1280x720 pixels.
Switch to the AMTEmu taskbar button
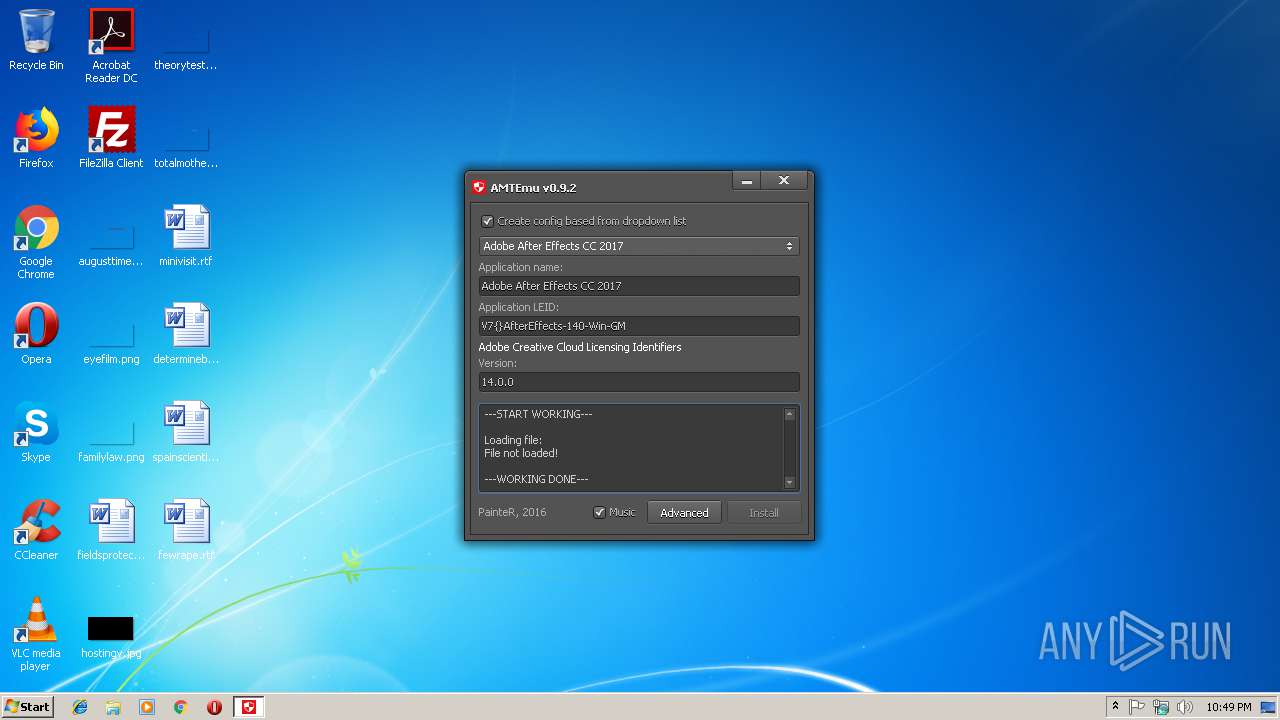point(249,707)
